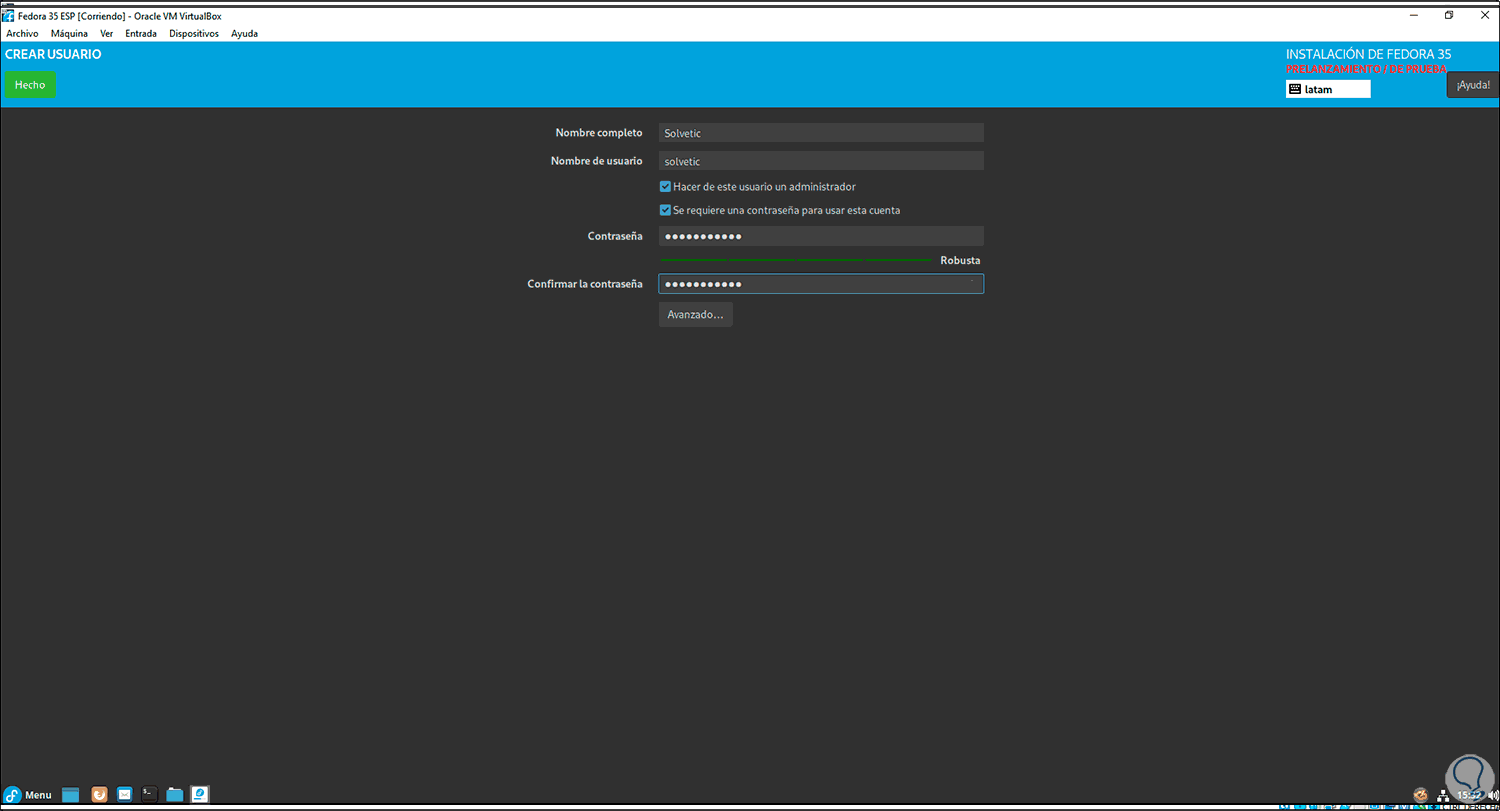Open the Entrada menu
The height and width of the screenshot is (811, 1500).
click(141, 33)
